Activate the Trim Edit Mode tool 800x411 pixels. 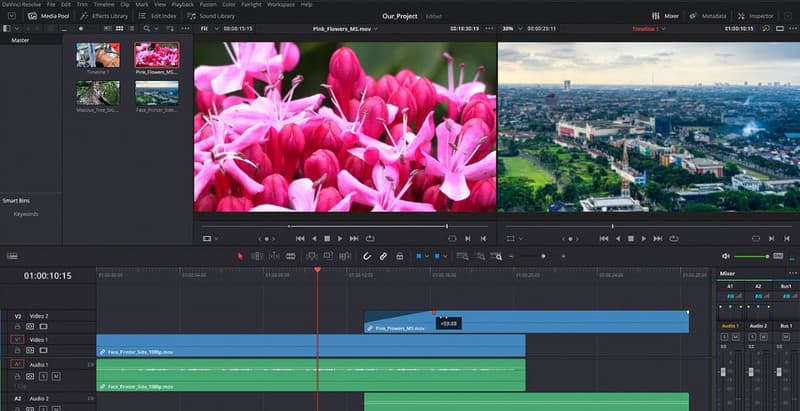(257, 256)
